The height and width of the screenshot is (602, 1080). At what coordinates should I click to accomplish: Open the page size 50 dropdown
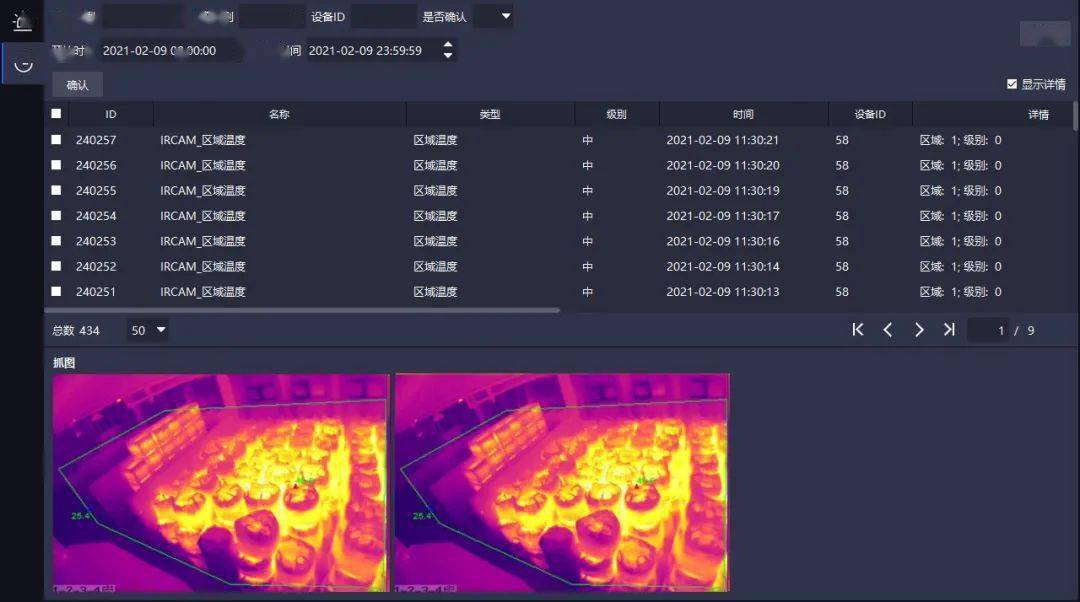click(x=147, y=330)
